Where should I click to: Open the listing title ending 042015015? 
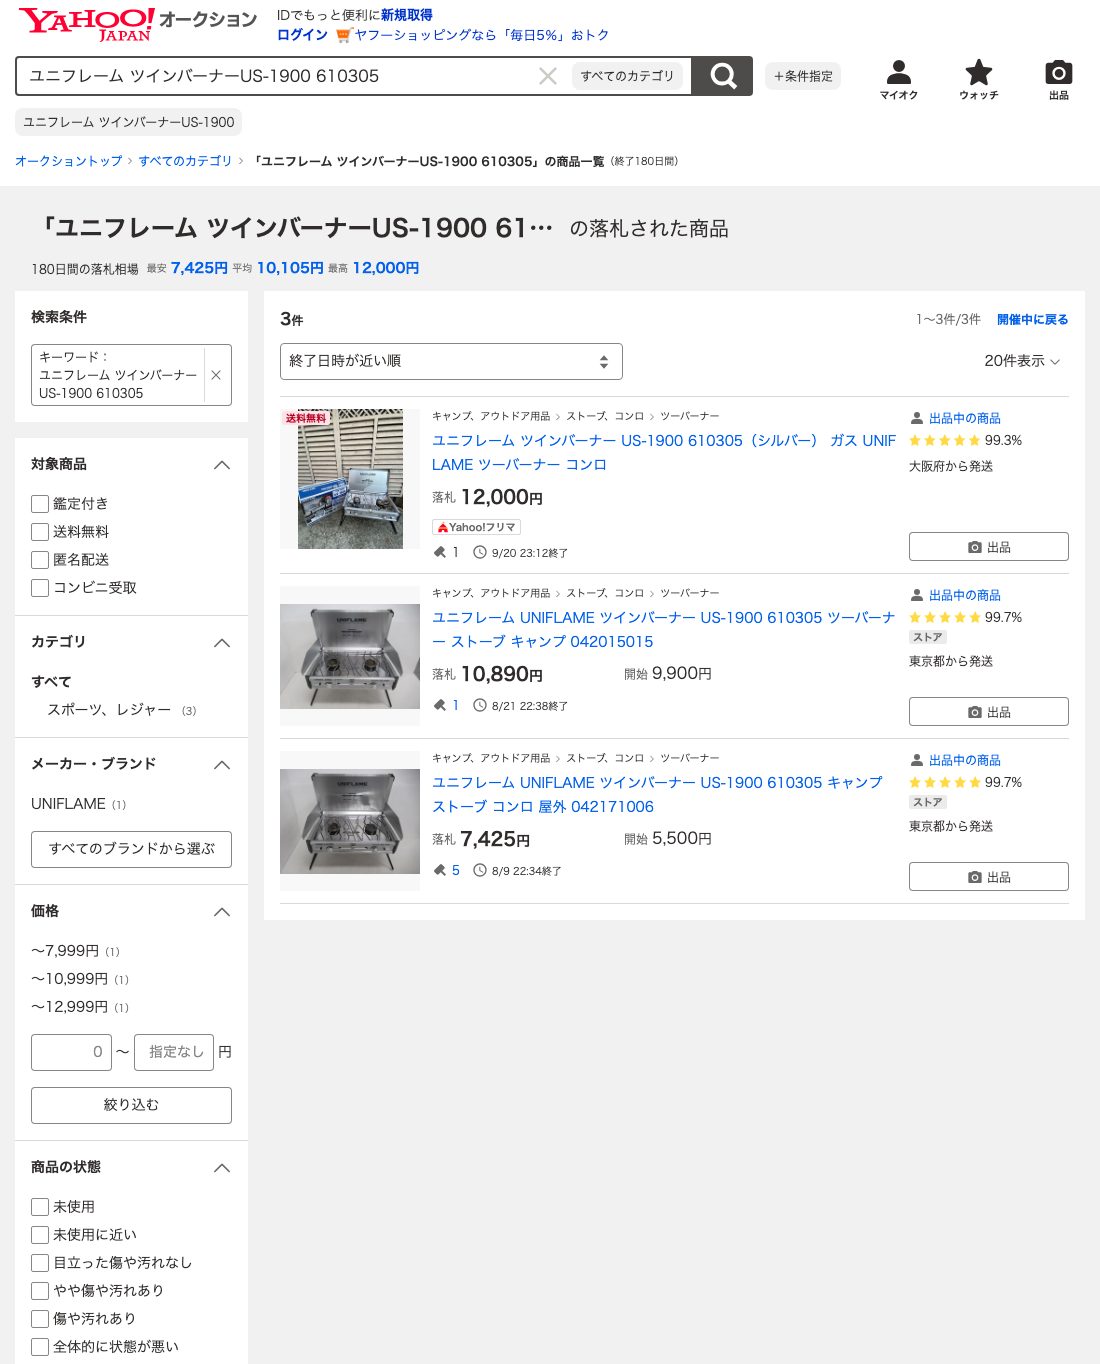(664, 630)
